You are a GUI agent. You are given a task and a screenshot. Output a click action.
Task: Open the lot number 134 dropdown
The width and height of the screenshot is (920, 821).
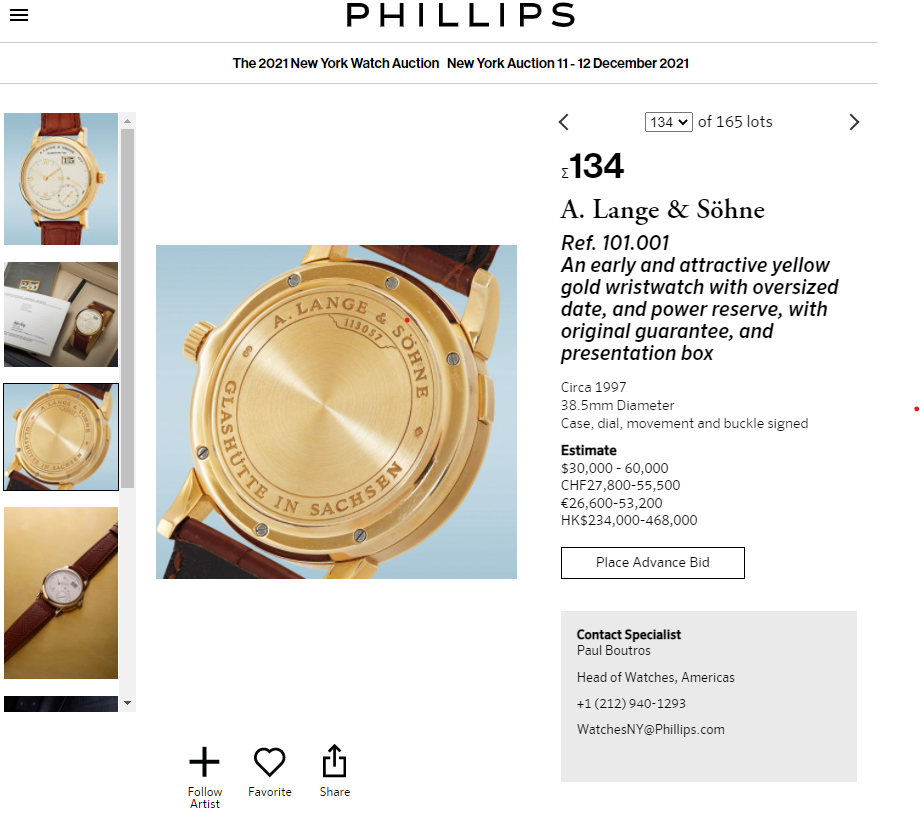click(669, 122)
